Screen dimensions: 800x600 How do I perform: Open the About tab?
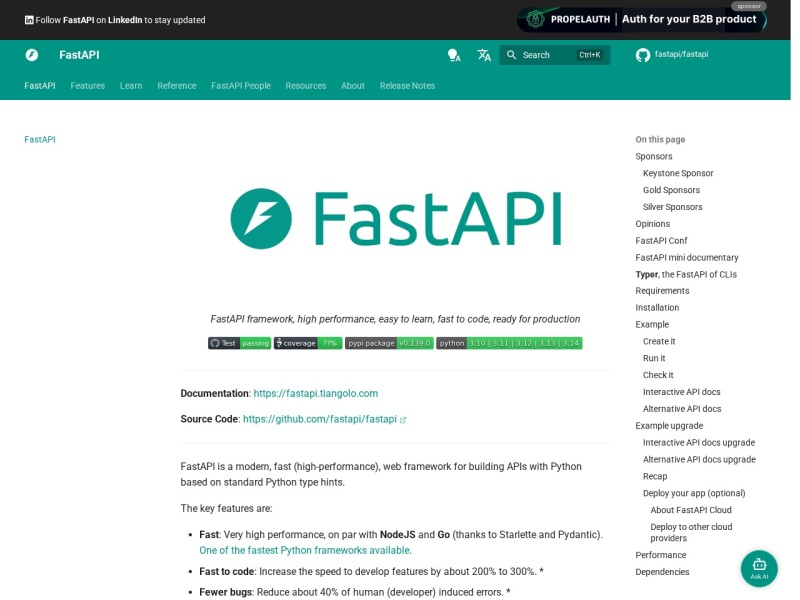(x=353, y=86)
